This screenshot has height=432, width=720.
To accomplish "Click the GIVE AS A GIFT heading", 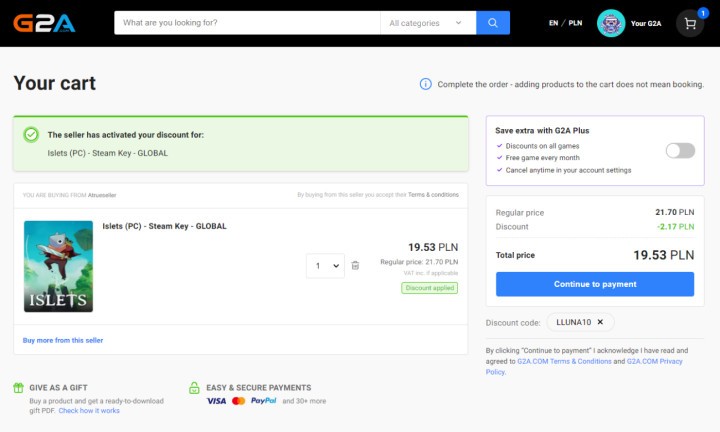I will (x=58, y=387).
